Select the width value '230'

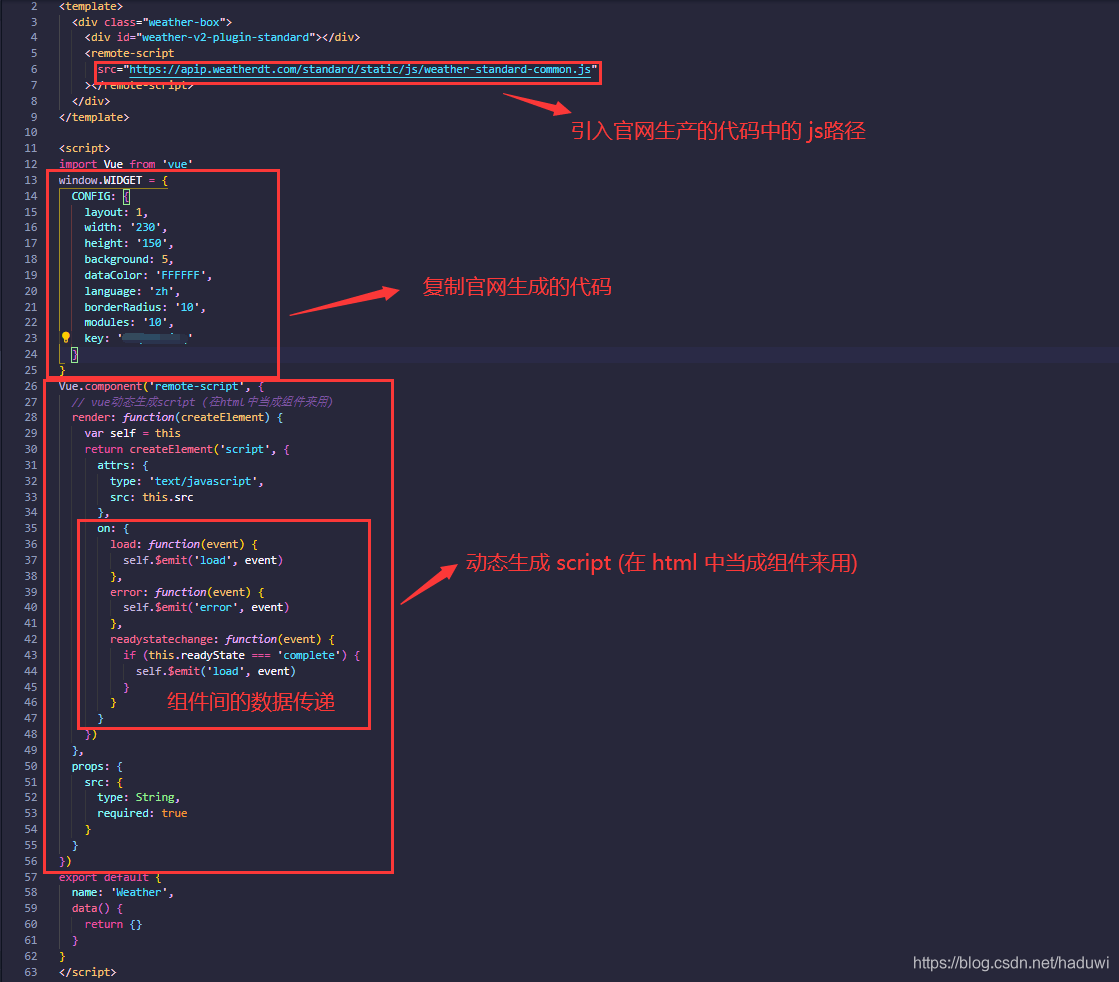(146, 227)
